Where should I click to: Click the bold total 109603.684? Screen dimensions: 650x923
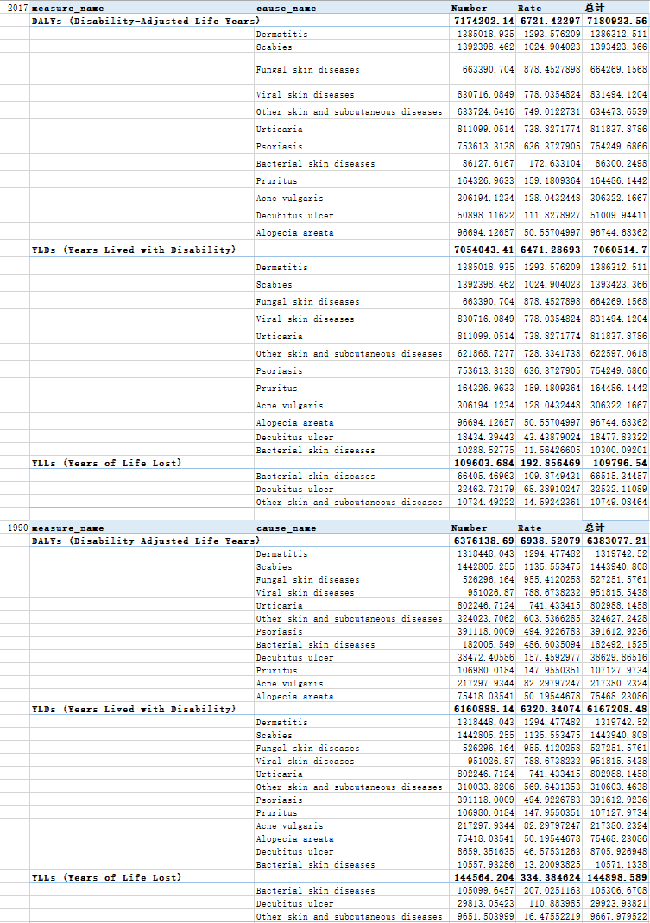pos(484,463)
